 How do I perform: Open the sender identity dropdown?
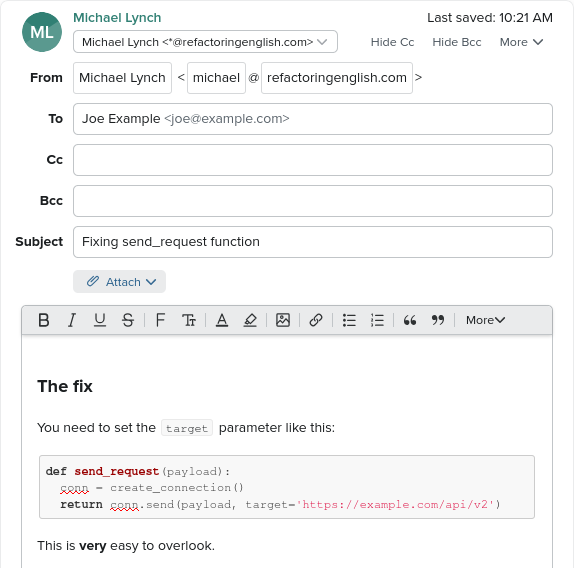(x=205, y=42)
